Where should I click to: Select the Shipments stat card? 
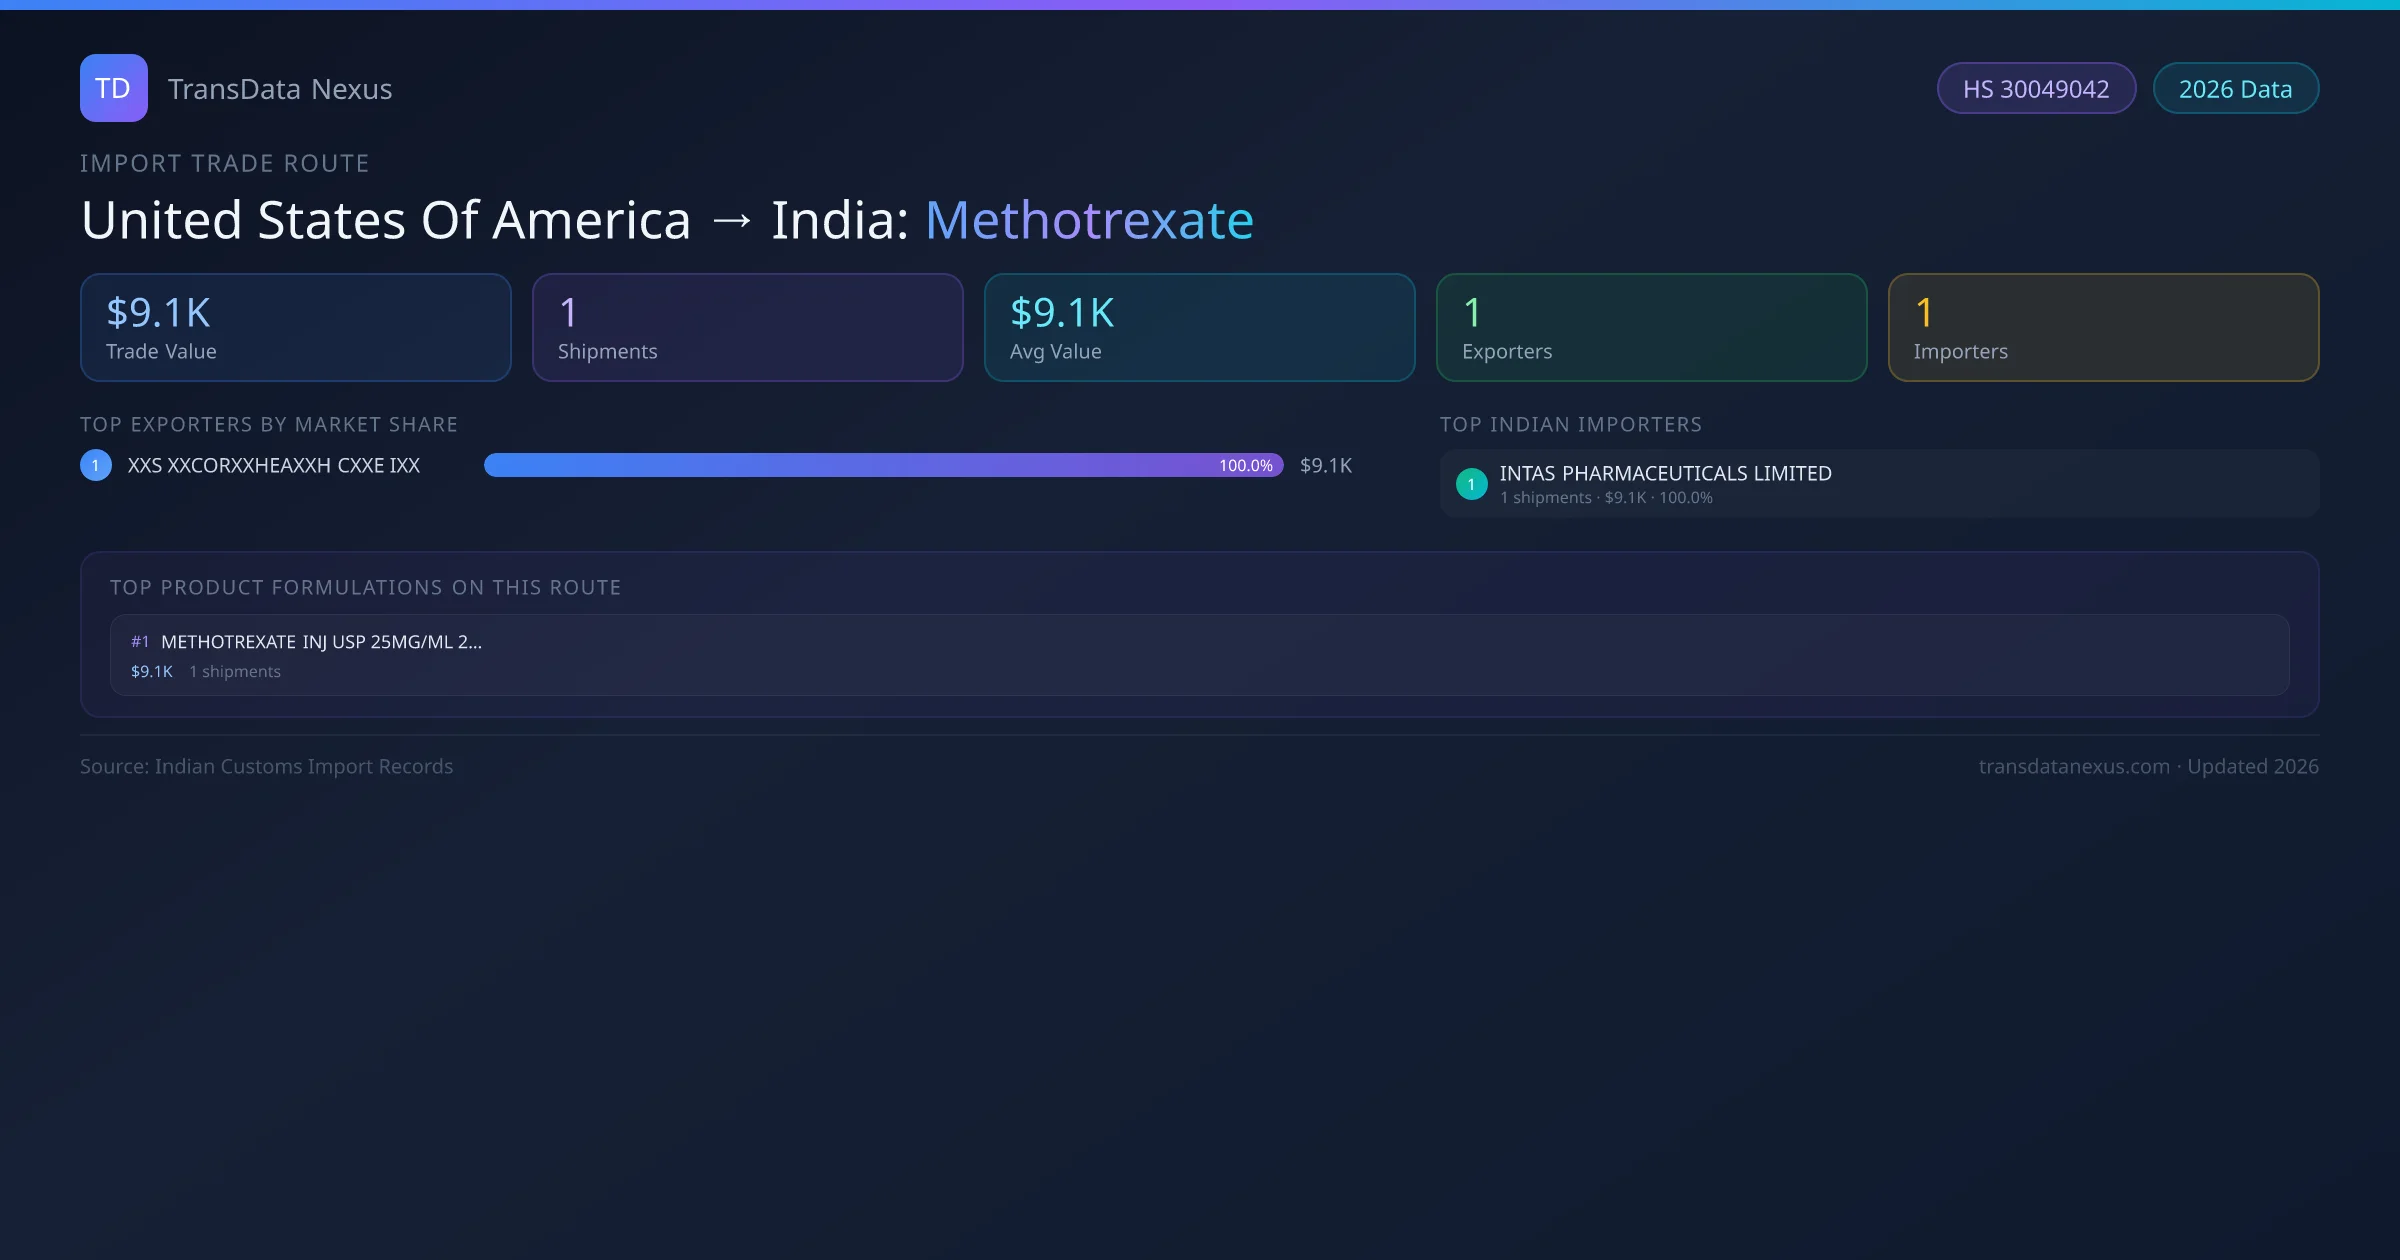747,327
